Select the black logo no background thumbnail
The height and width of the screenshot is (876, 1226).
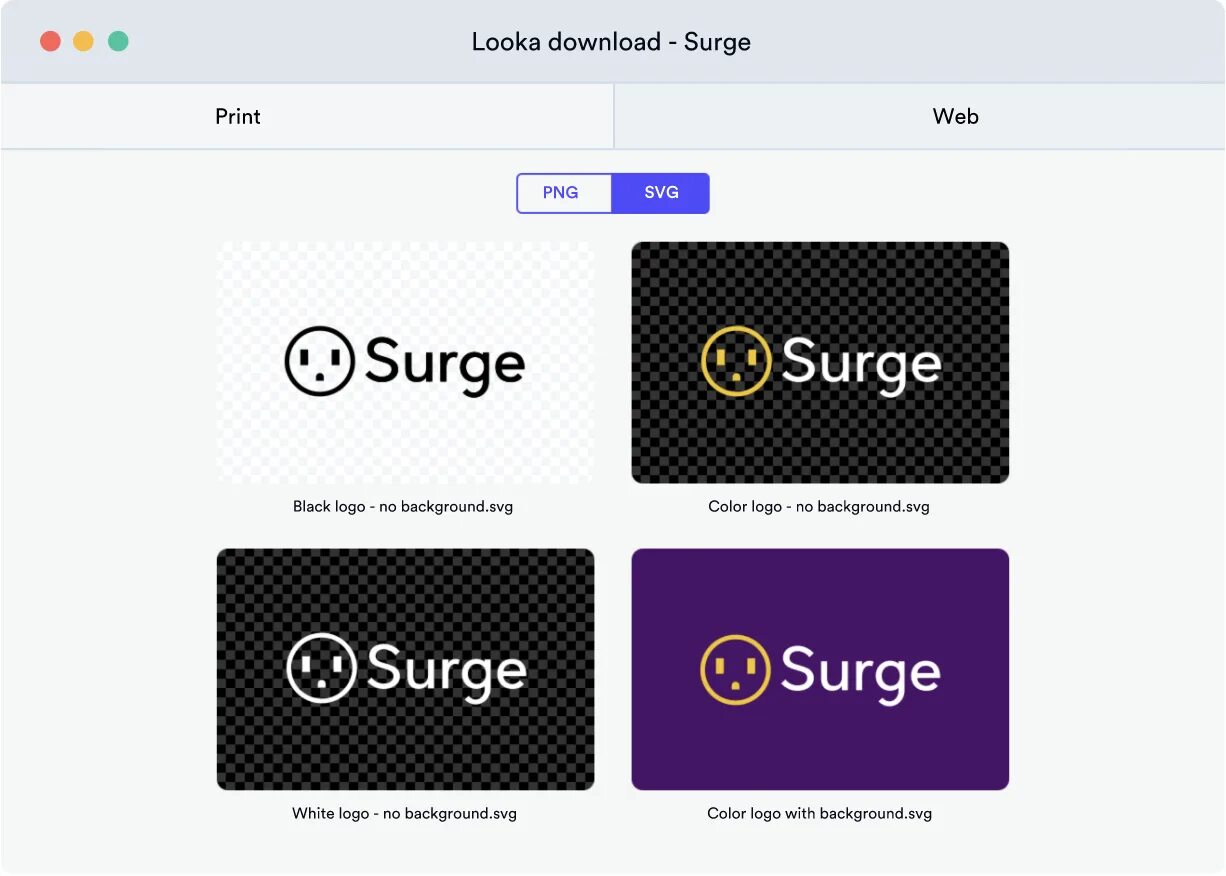pyautogui.click(x=405, y=362)
